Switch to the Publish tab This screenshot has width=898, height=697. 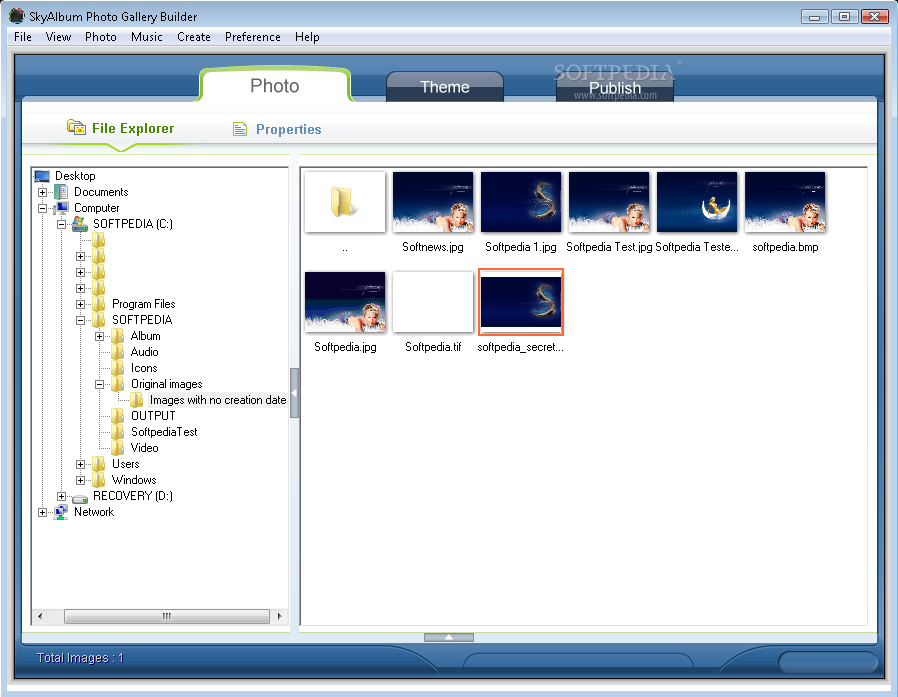click(x=615, y=88)
